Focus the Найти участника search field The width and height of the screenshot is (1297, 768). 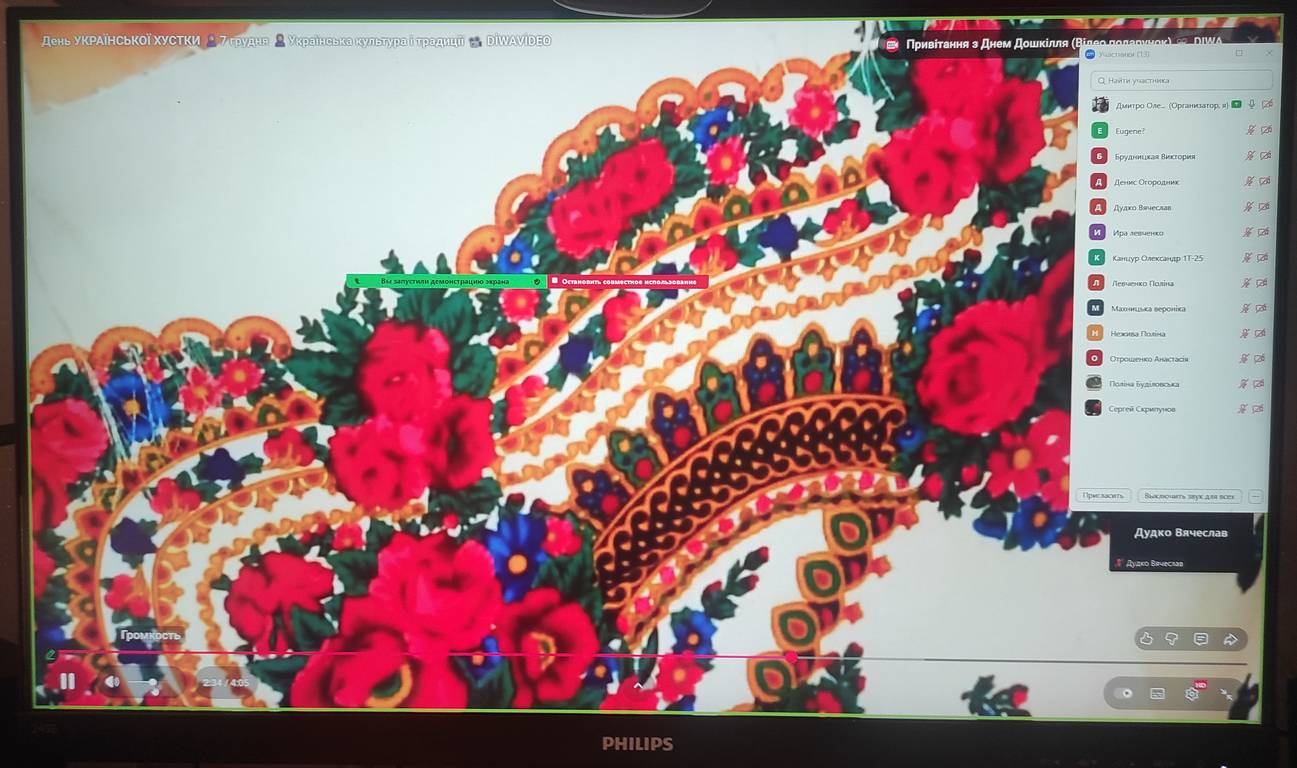(x=1182, y=80)
